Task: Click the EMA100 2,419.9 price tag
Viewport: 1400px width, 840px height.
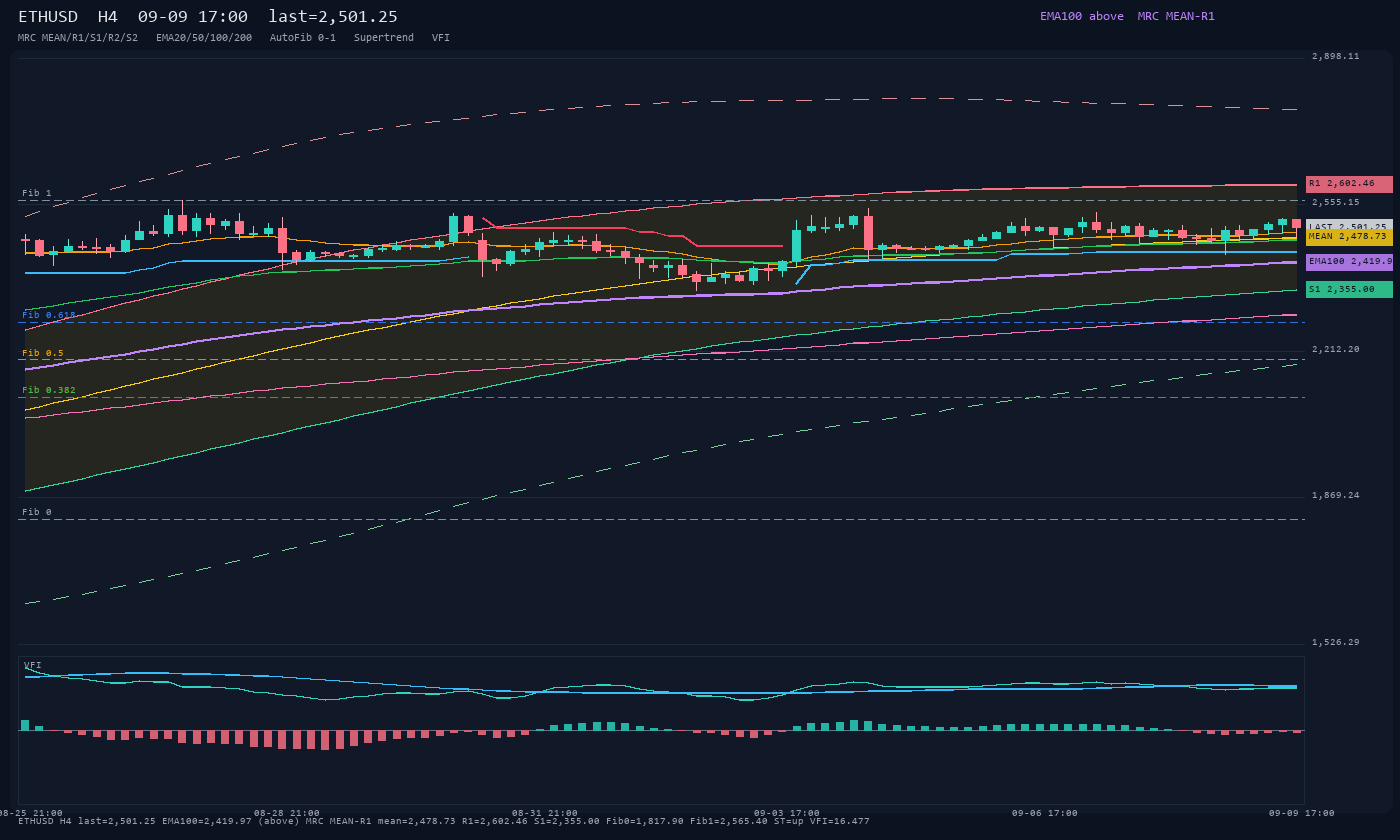Action: [1349, 262]
